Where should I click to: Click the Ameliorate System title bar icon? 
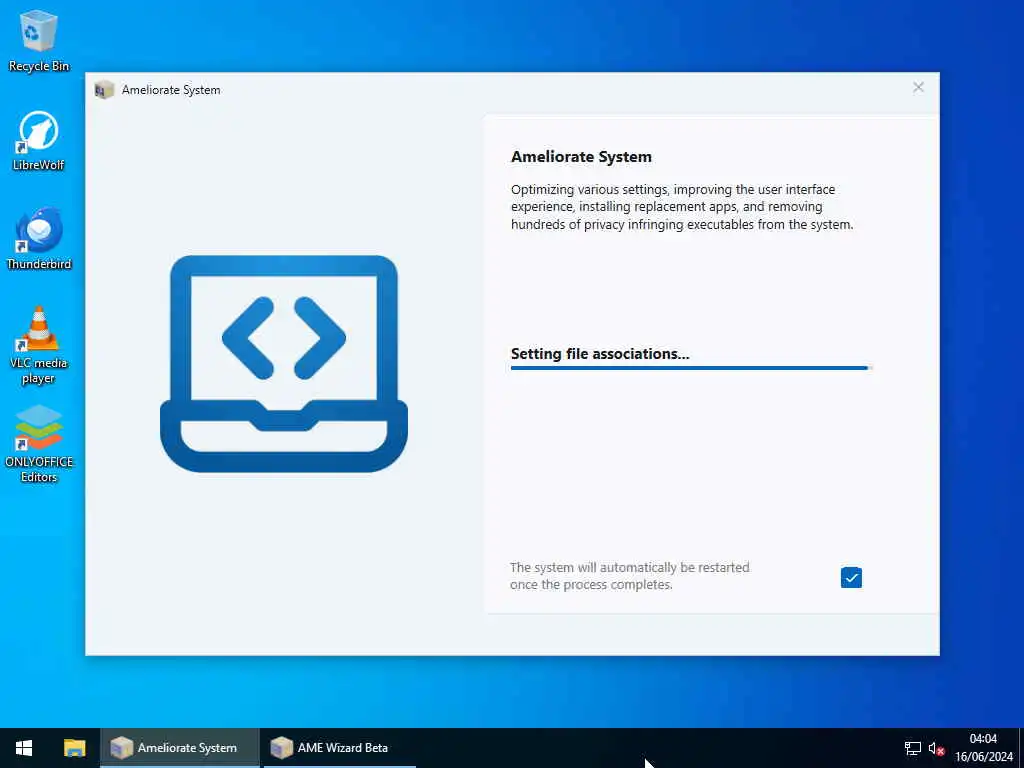click(104, 89)
